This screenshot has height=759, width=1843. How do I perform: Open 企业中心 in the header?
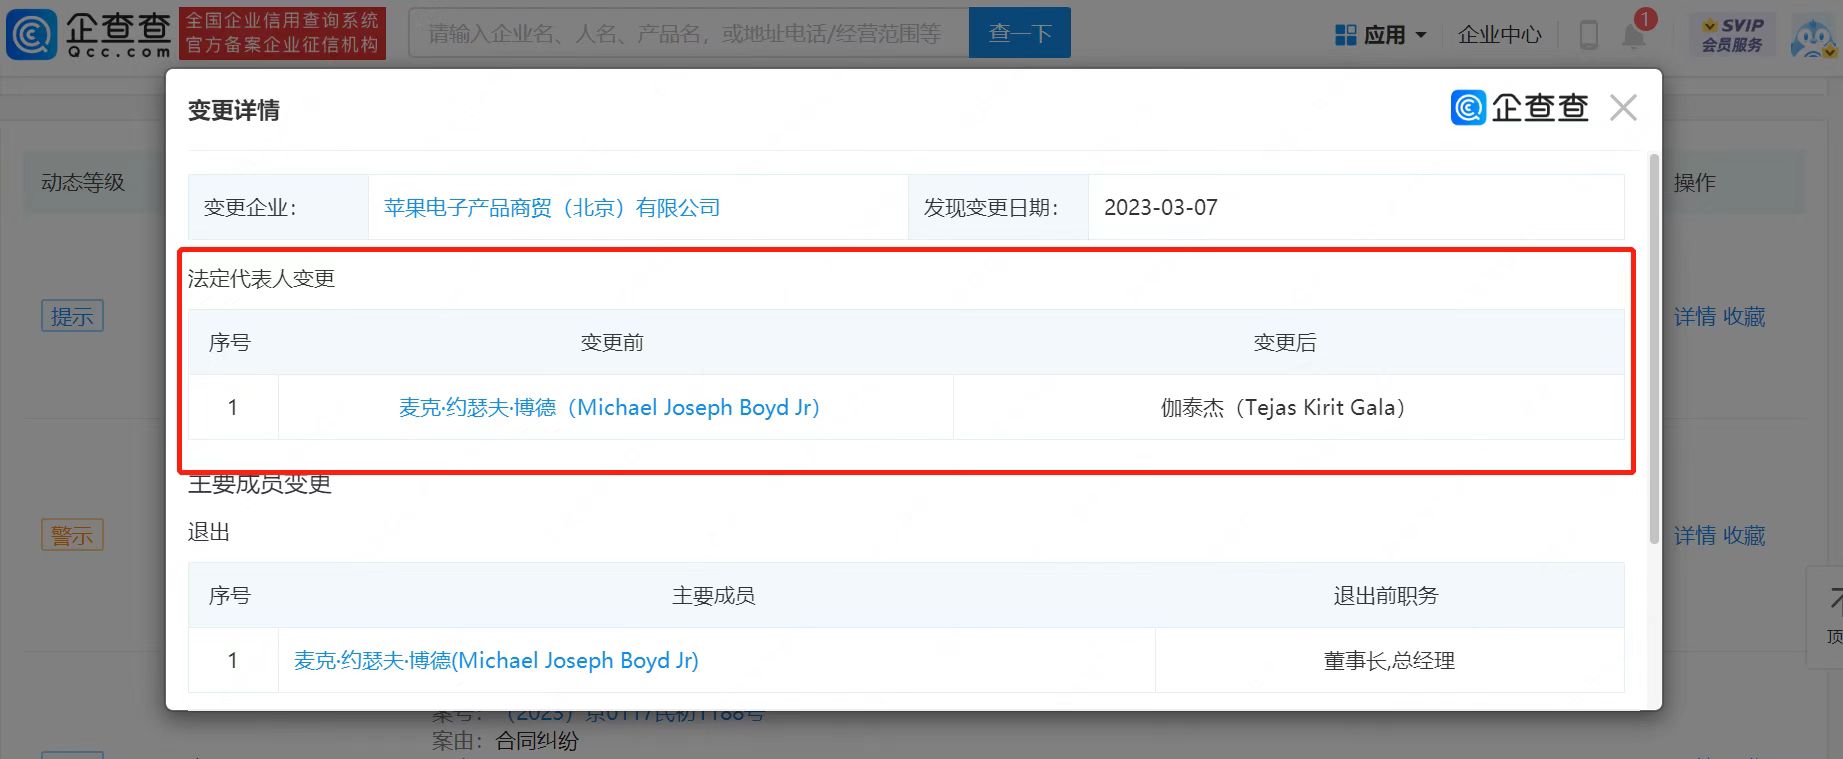point(1499,35)
